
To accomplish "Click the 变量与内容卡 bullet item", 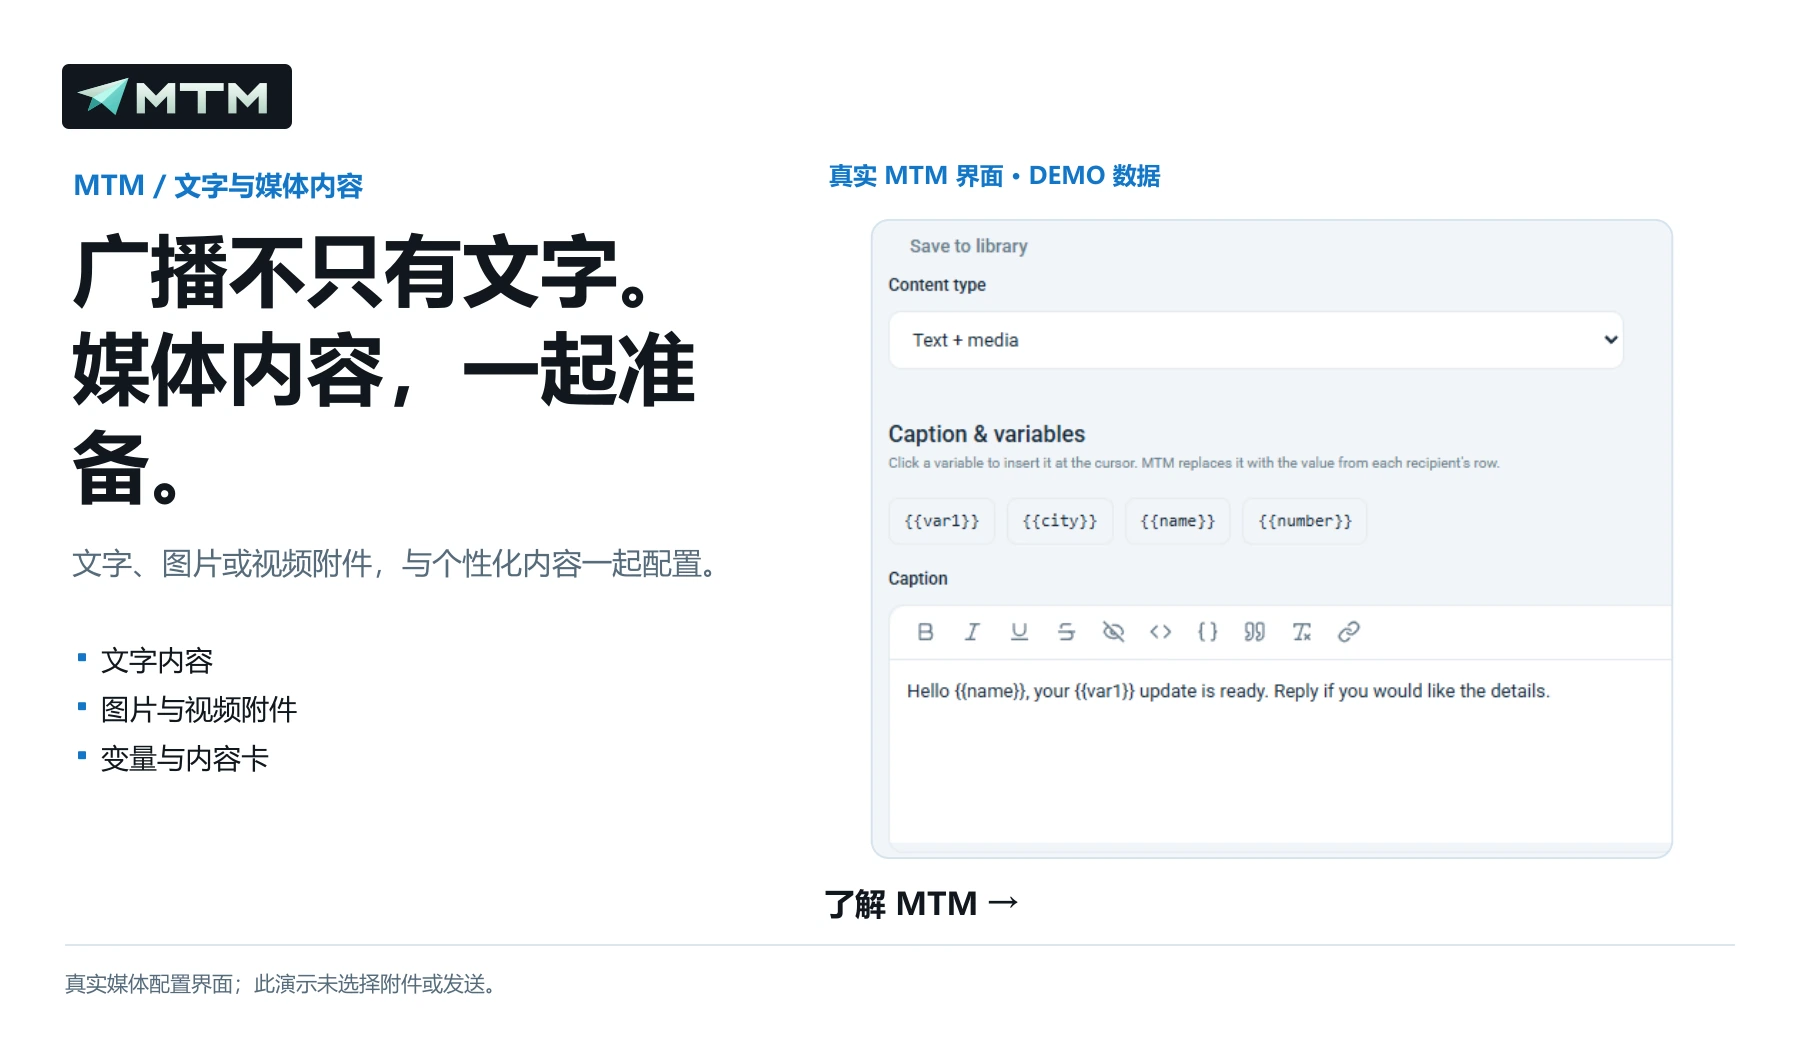I will (185, 759).
